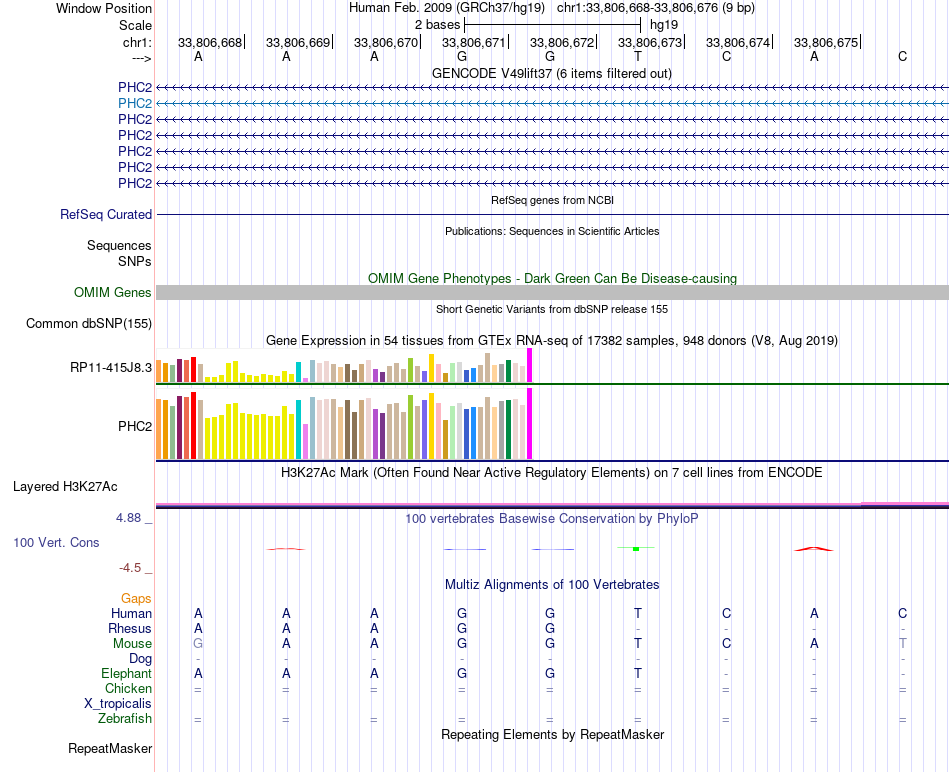Select the Human alignment row label
Image resolution: width=950 pixels, height=772 pixels.
(x=131, y=613)
